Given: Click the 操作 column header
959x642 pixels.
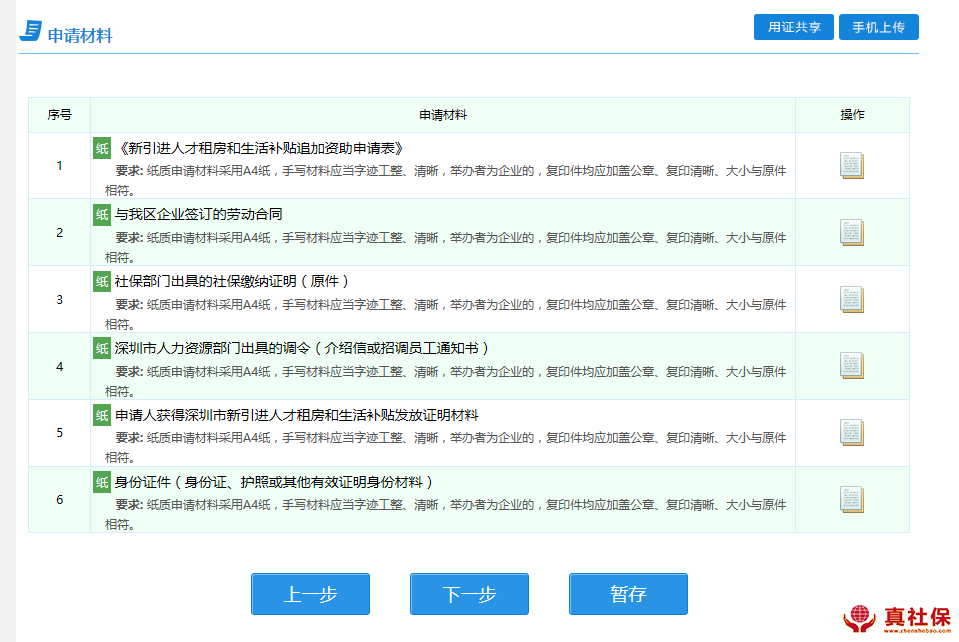Looking at the screenshot, I should [852, 115].
